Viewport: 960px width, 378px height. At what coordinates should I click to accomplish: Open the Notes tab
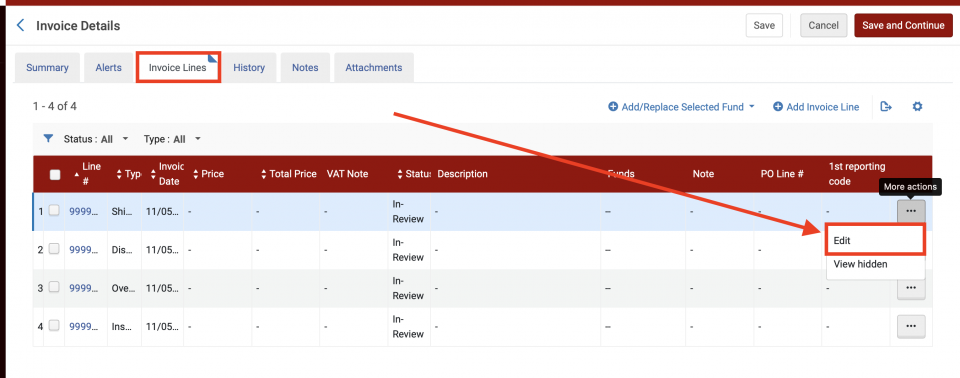click(305, 68)
